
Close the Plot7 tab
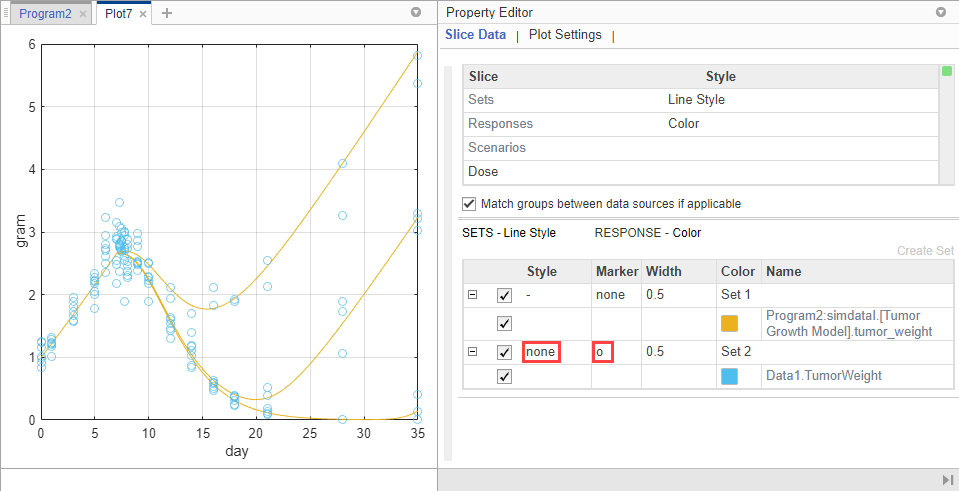coord(143,14)
